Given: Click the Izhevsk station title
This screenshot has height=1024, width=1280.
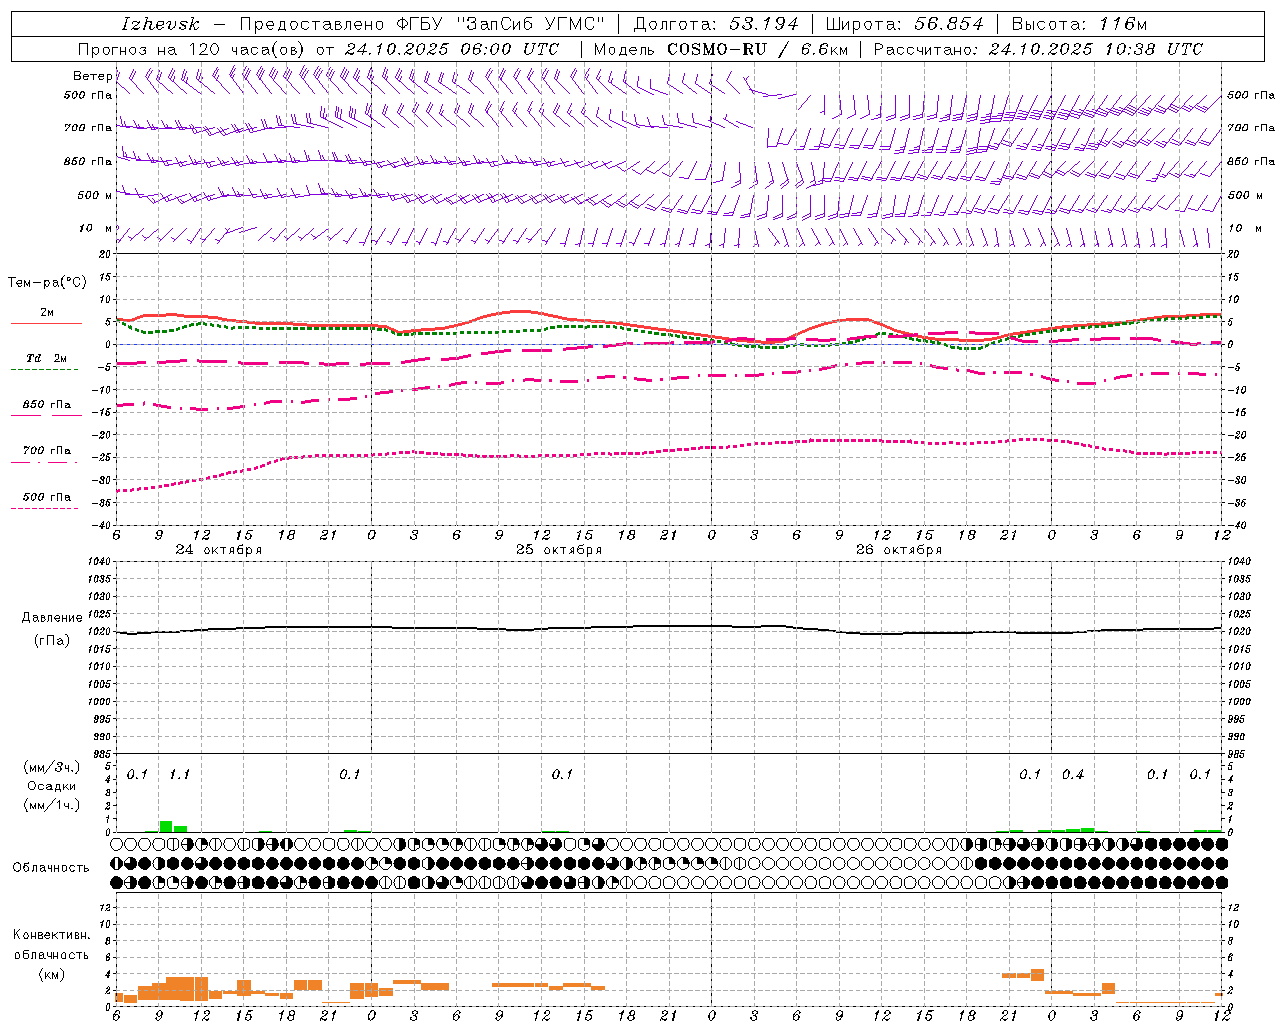Looking at the screenshot, I should click(160, 24).
